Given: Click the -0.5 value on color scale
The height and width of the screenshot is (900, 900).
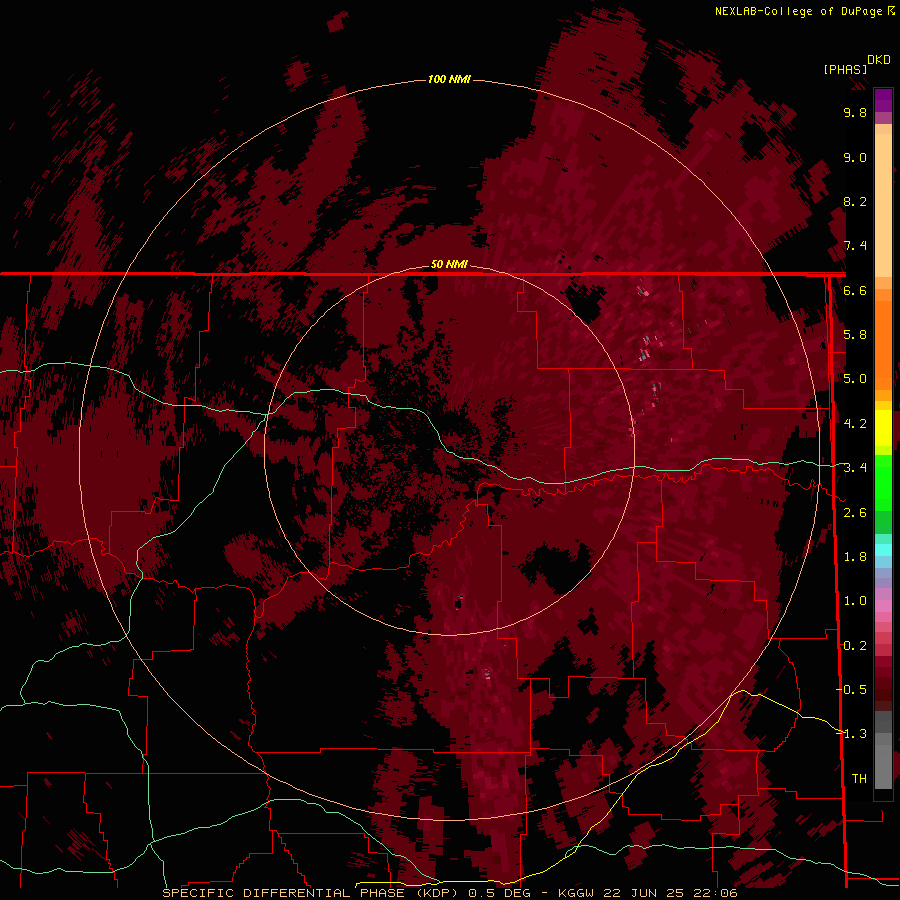Looking at the screenshot, I should point(851,690).
